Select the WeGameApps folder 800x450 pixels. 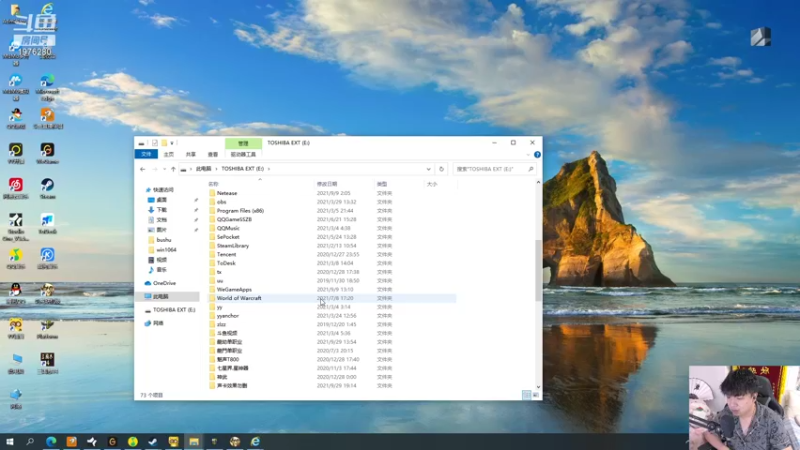(x=234, y=289)
